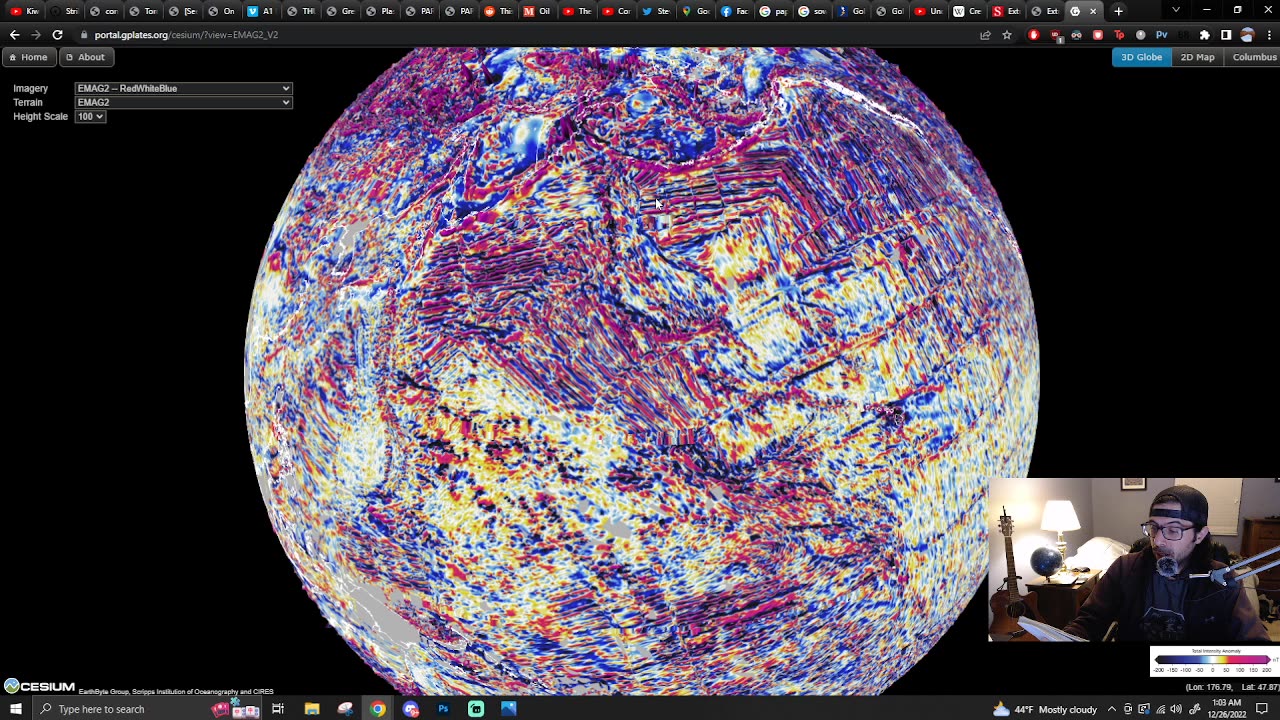Image resolution: width=1280 pixels, height=720 pixels.
Task: Go forward in browser history
Action: click(x=36, y=35)
